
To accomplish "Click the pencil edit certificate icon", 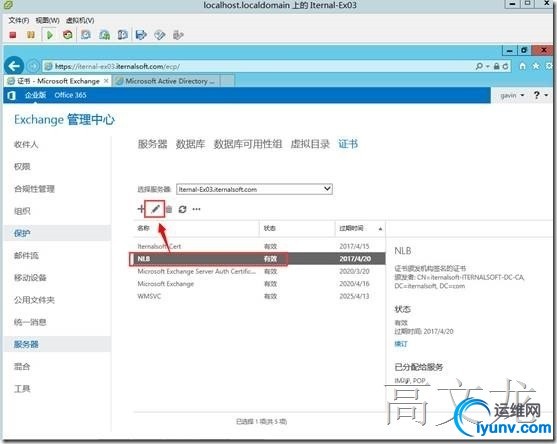I will coord(155,209).
